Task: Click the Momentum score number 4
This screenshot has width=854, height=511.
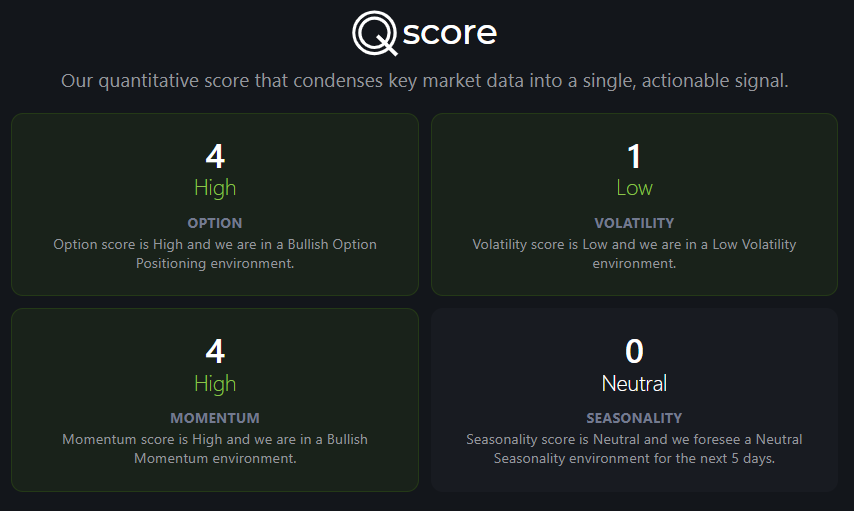Action: (215, 351)
